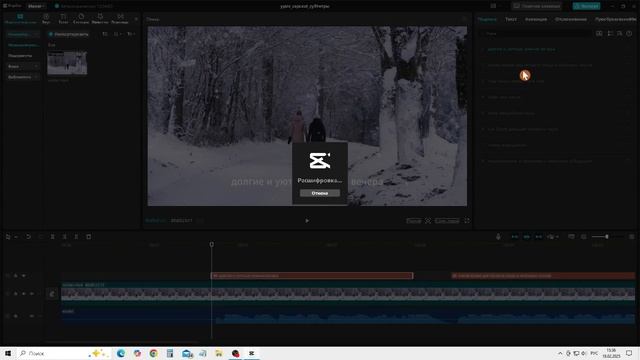This screenshot has width=640, height=360.
Task: Cancel the transcription with Отмена
Action: (x=320, y=193)
